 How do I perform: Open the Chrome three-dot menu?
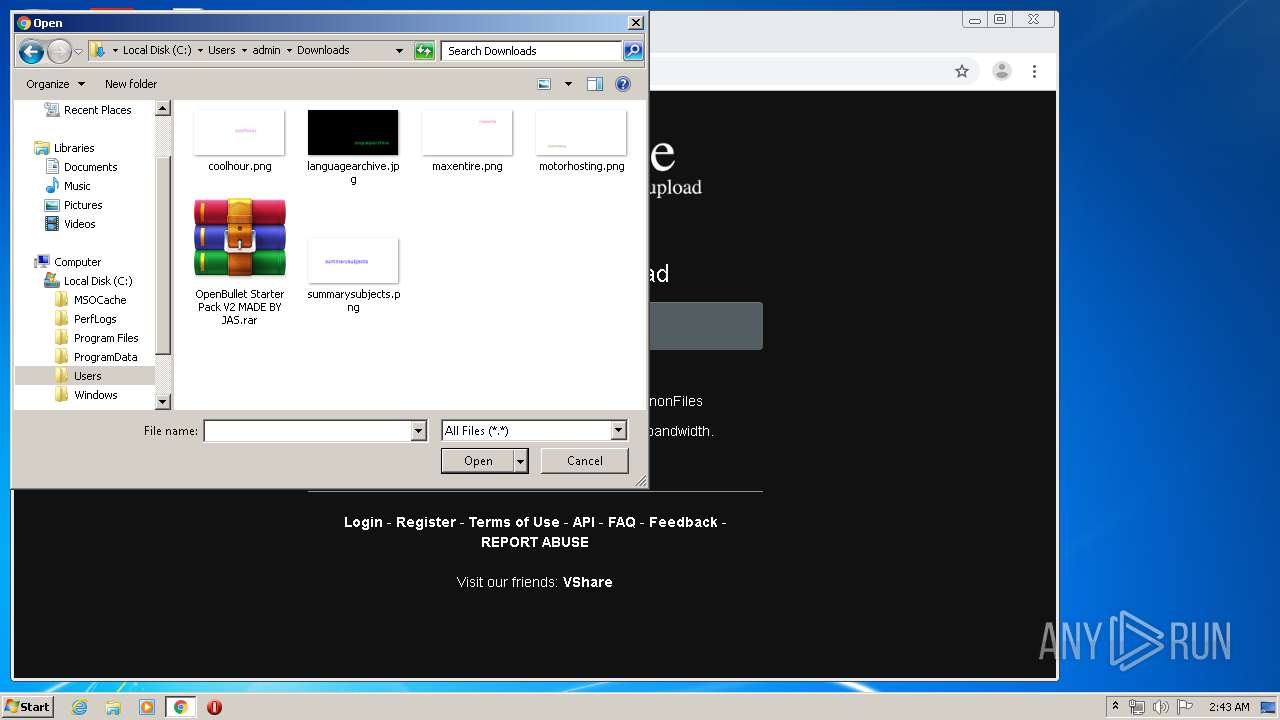point(1034,71)
